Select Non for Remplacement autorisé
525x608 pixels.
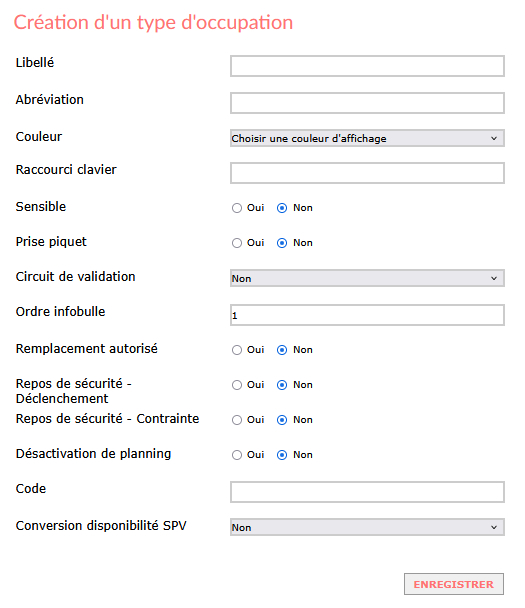282,350
